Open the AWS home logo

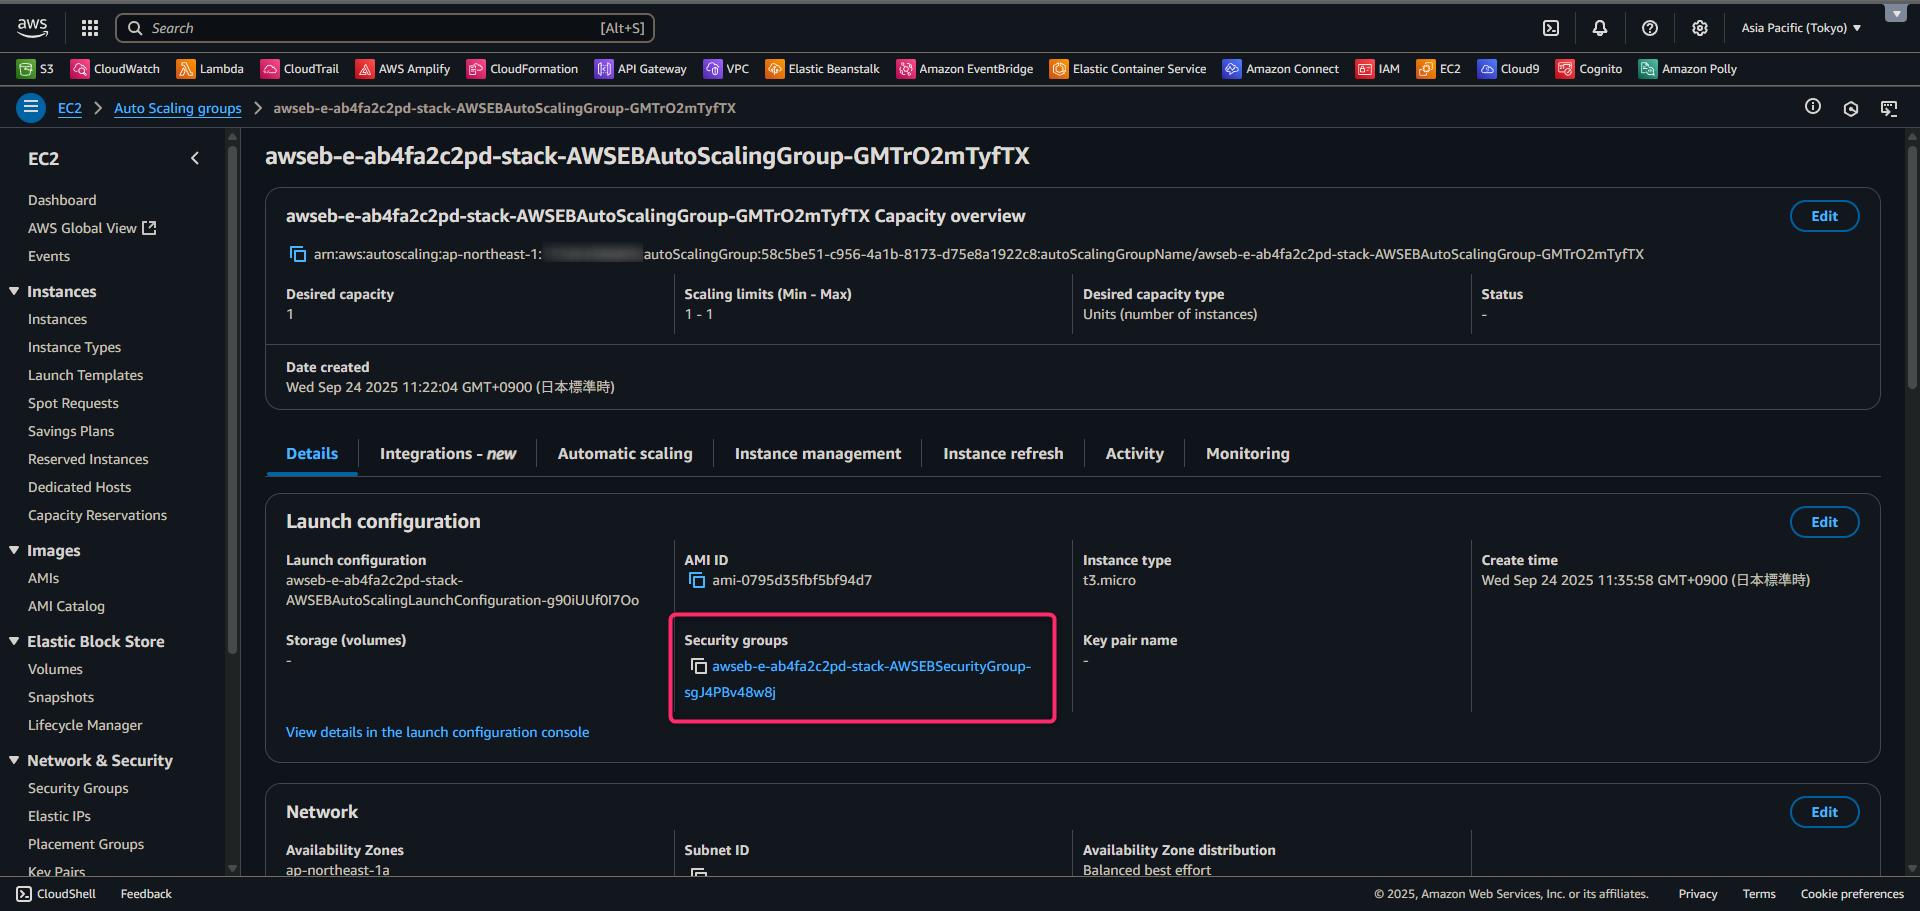point(32,27)
